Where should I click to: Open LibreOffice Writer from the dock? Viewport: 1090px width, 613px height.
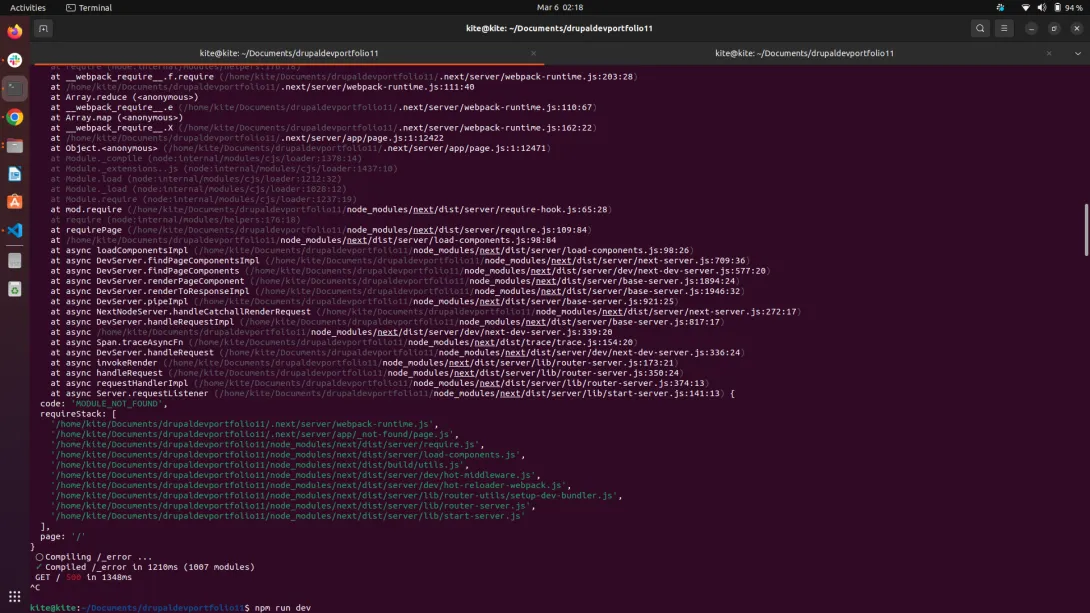pos(14,174)
